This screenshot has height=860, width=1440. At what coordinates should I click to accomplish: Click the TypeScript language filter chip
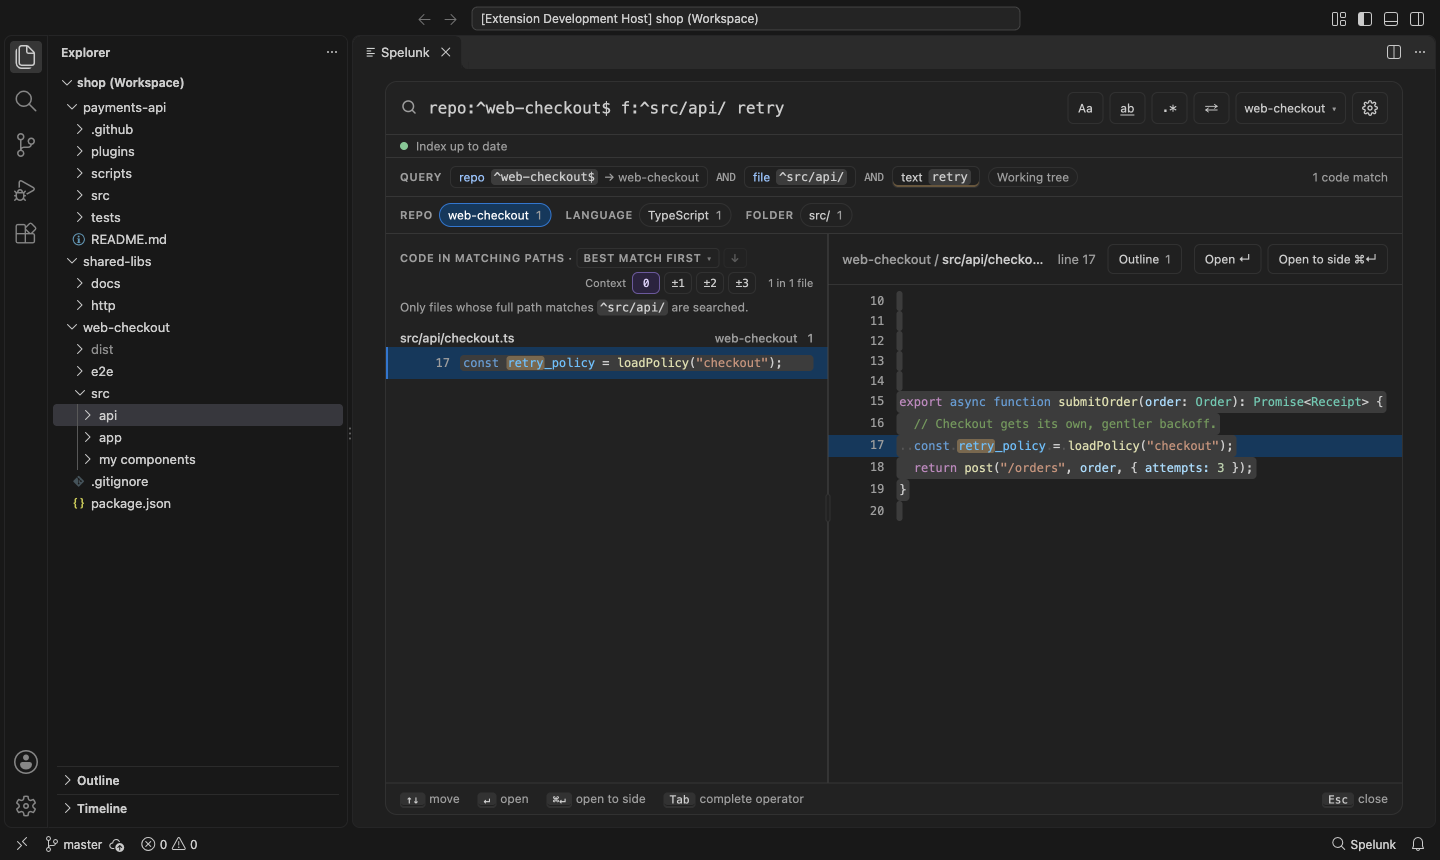click(x=685, y=215)
